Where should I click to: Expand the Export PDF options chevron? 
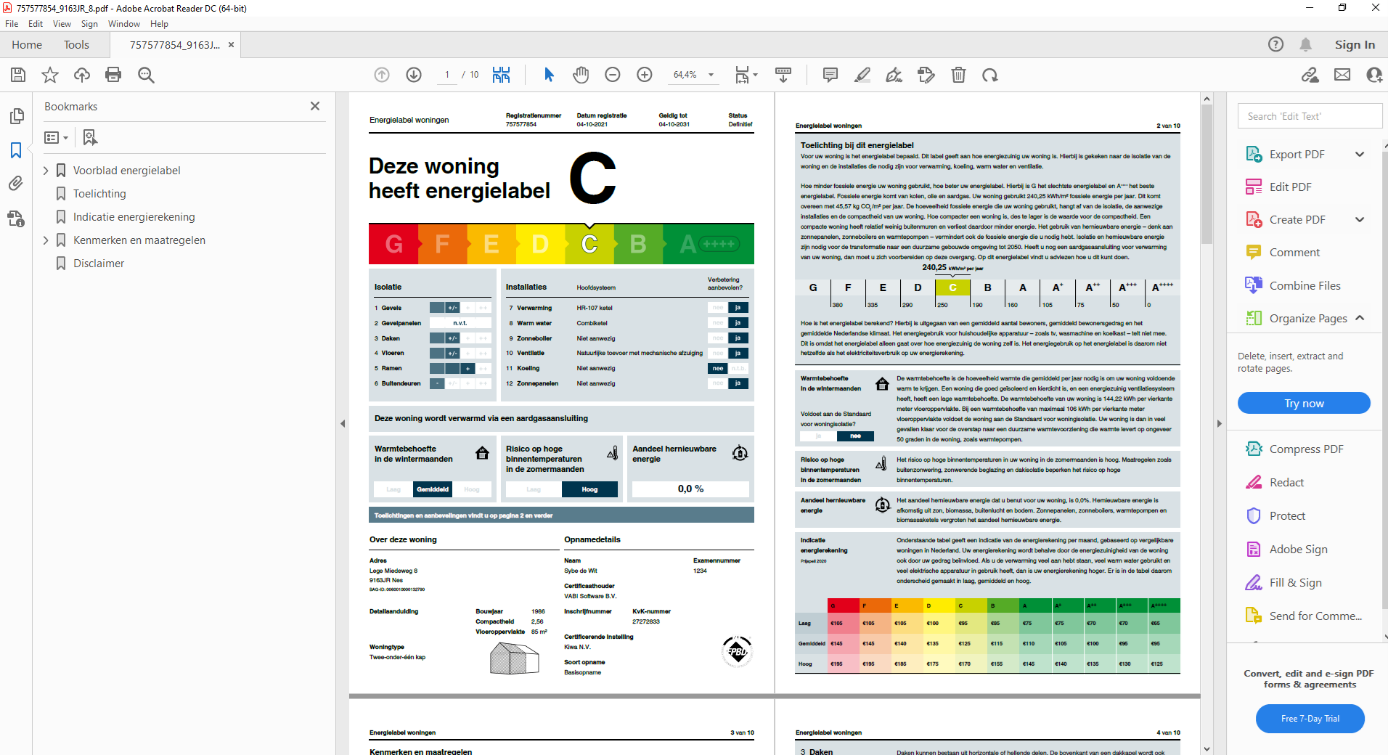click(x=1360, y=154)
